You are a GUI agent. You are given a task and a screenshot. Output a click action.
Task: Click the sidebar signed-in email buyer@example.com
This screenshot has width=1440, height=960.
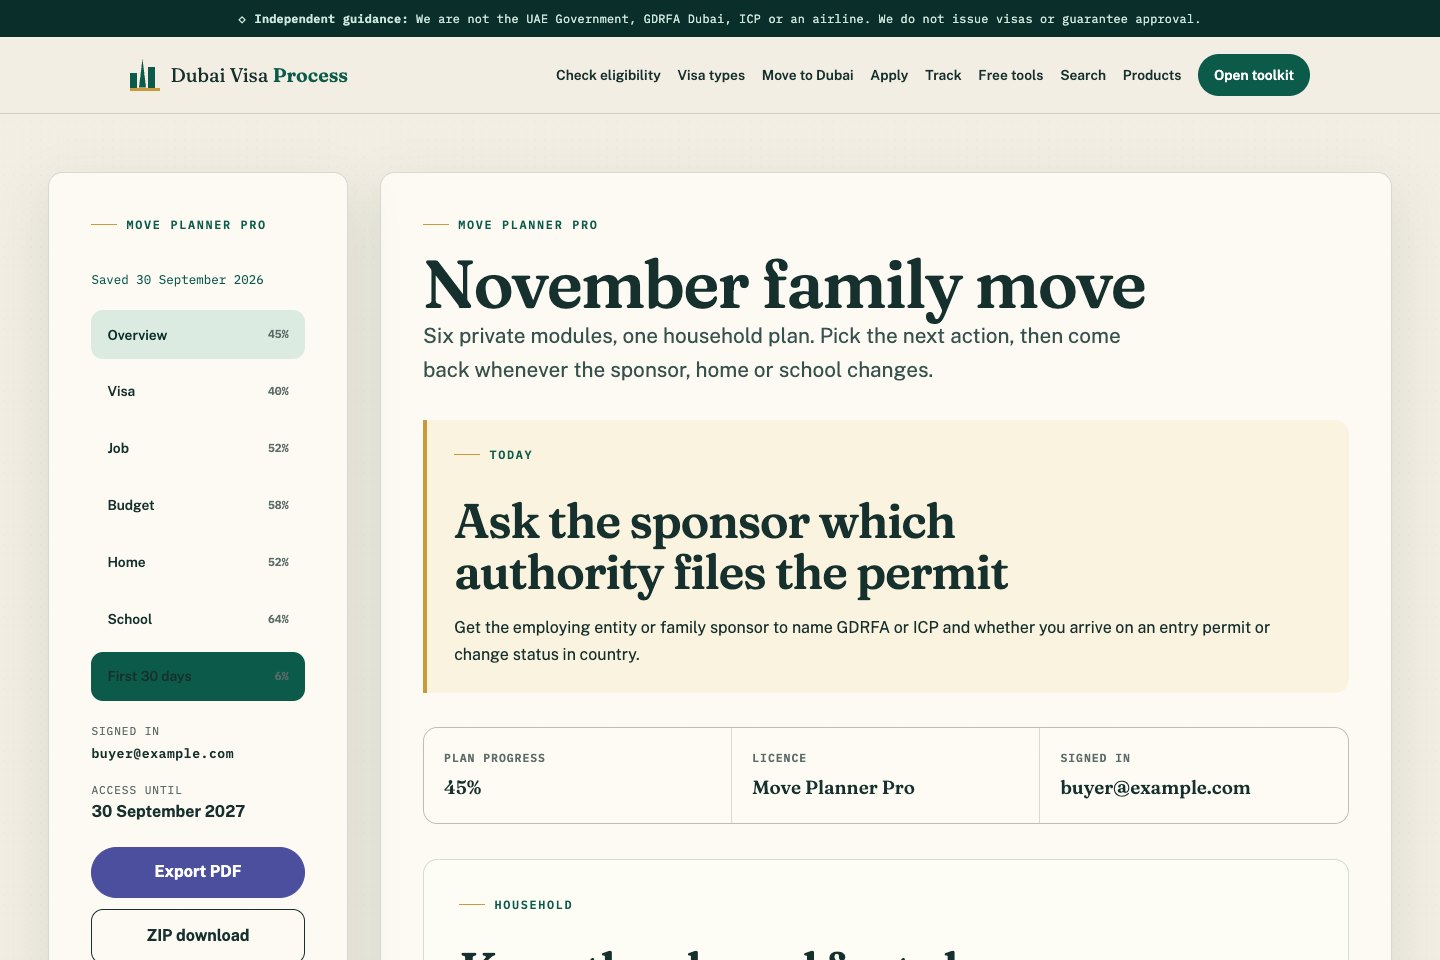point(162,754)
